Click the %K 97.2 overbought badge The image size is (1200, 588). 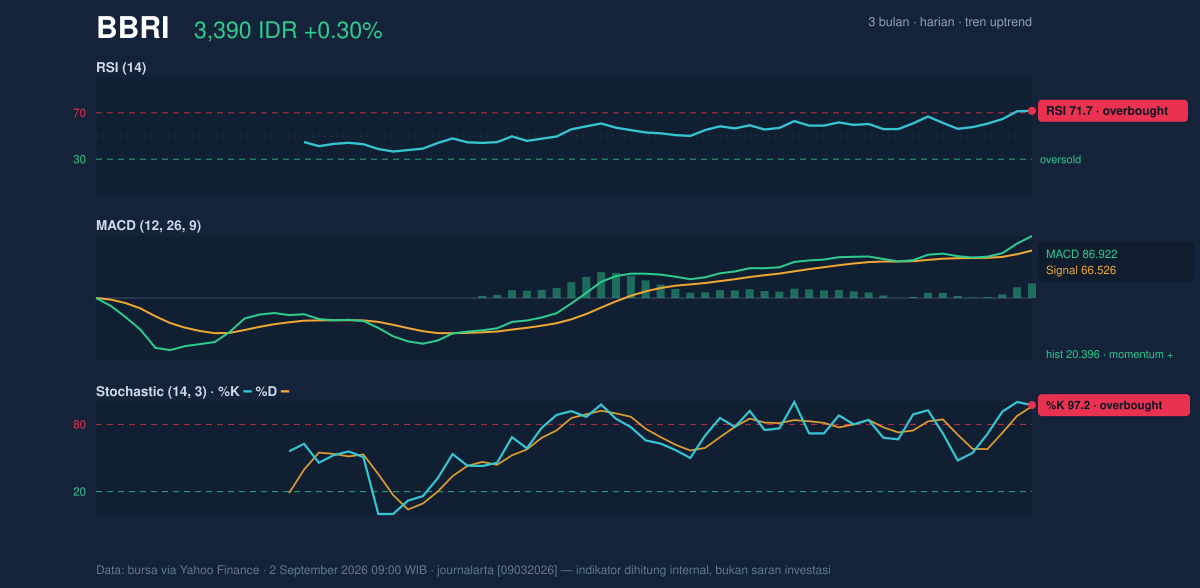pos(1114,405)
